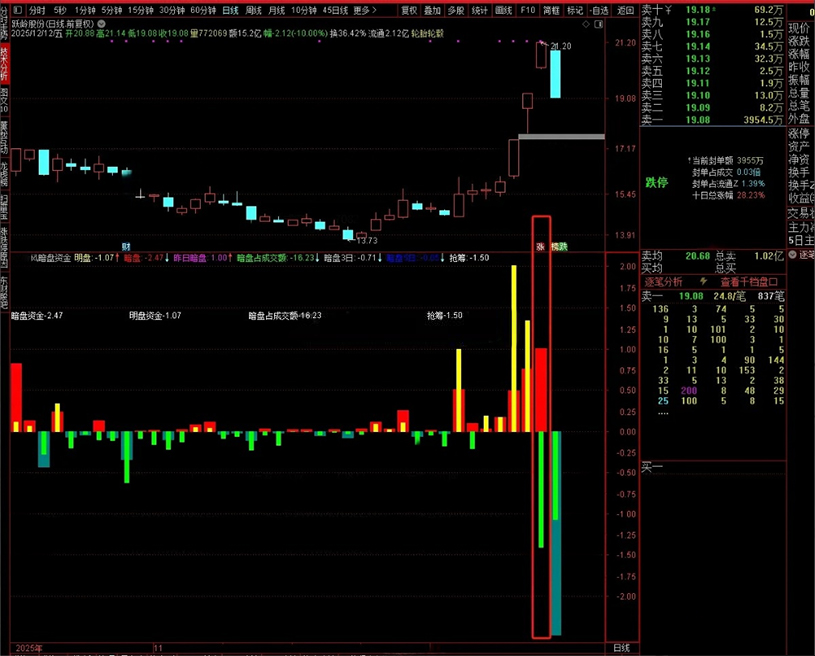This screenshot has height=656, width=815.
Task: Select the 10分钟 chart period
Action: tap(304, 10)
